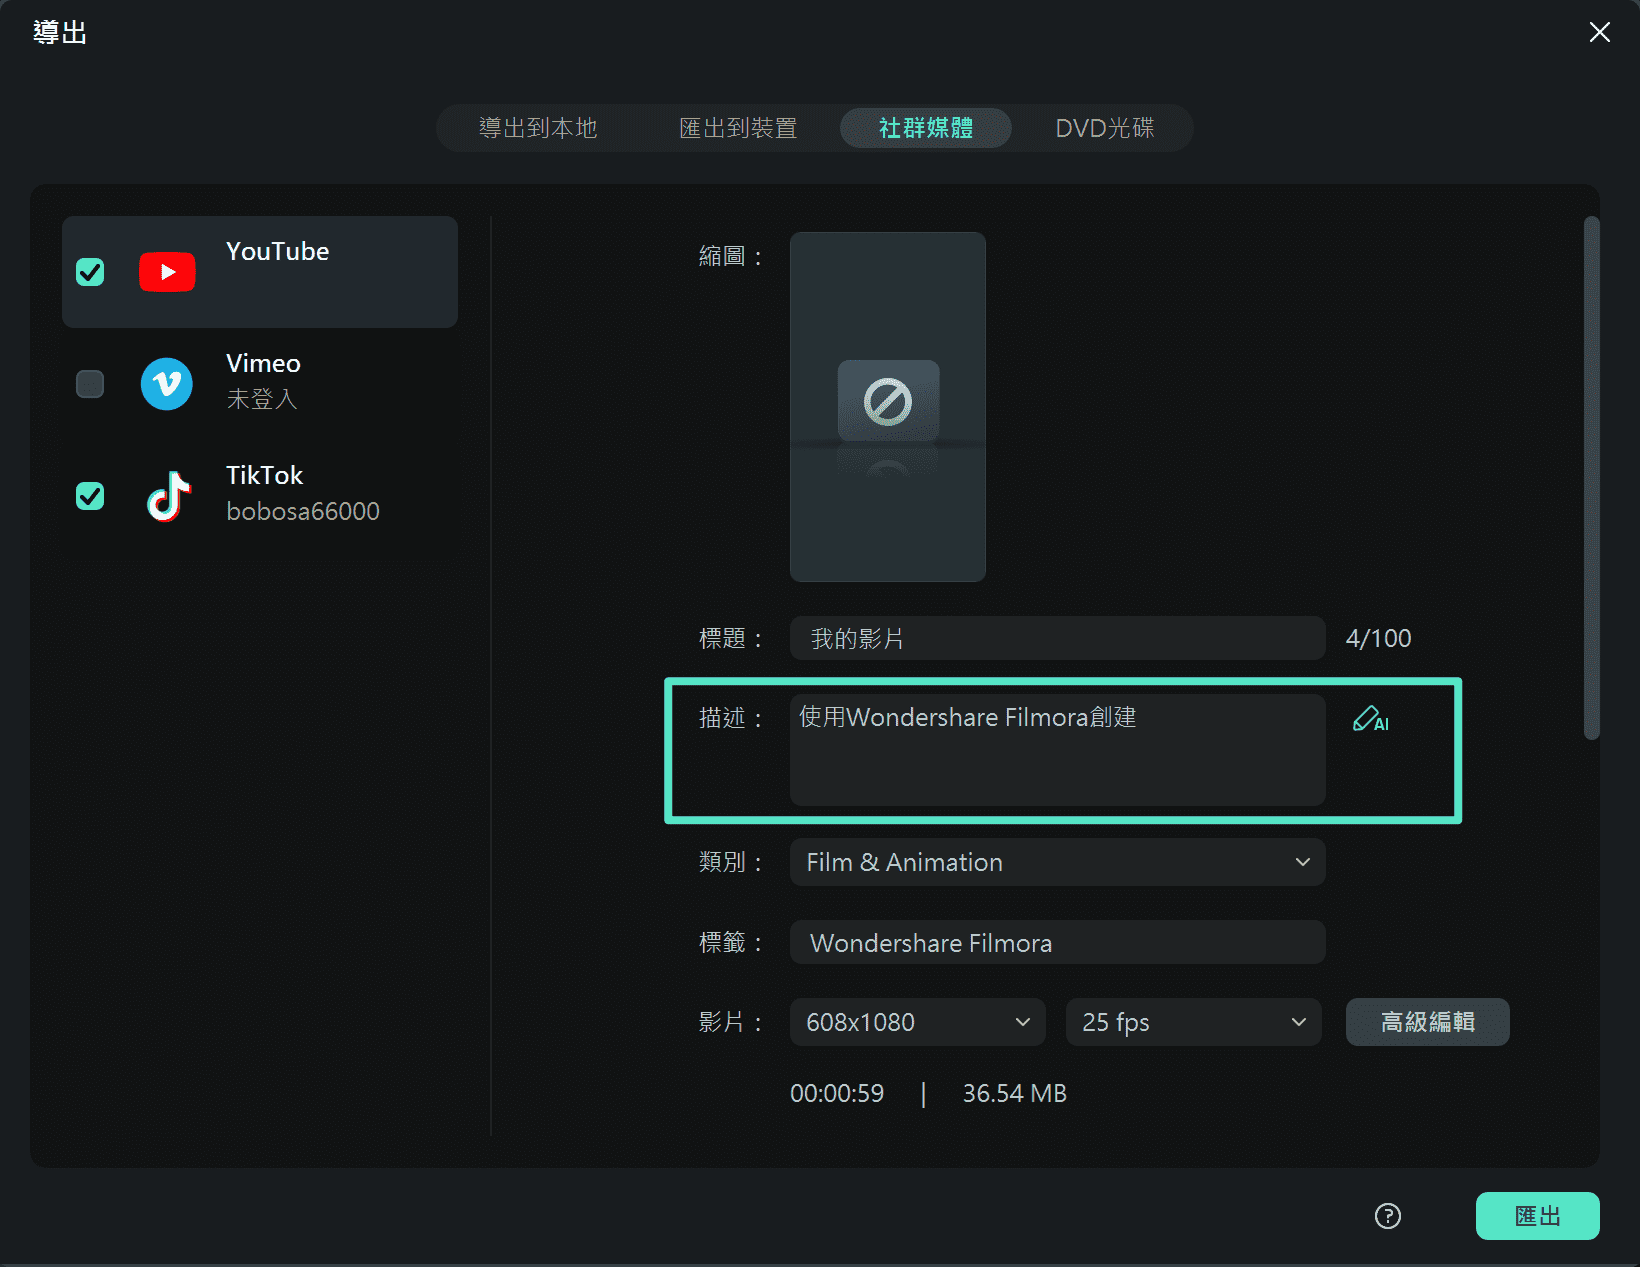Image resolution: width=1640 pixels, height=1267 pixels.
Task: Click the 描述 description text area
Action: click(1058, 750)
